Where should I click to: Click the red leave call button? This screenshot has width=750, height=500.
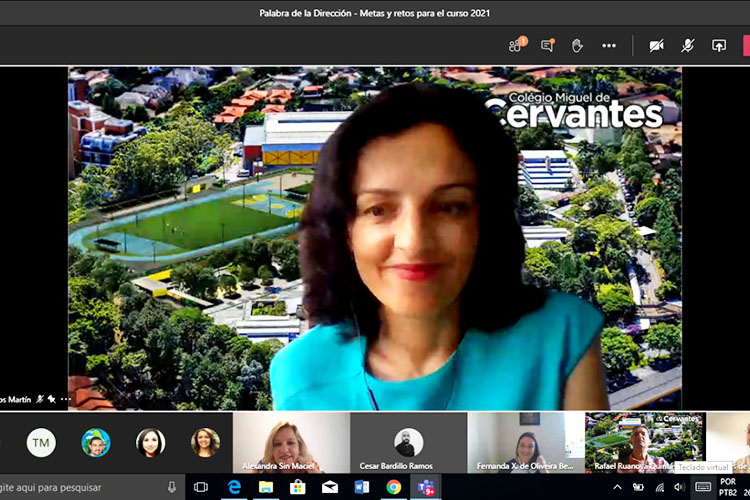(x=746, y=45)
